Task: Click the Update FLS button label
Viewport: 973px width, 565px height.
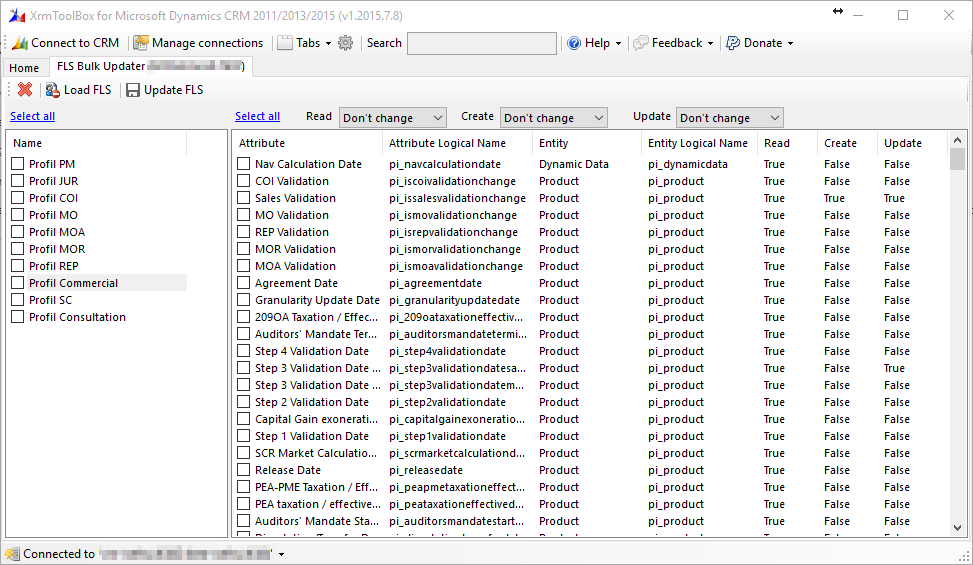Action: 174,90
